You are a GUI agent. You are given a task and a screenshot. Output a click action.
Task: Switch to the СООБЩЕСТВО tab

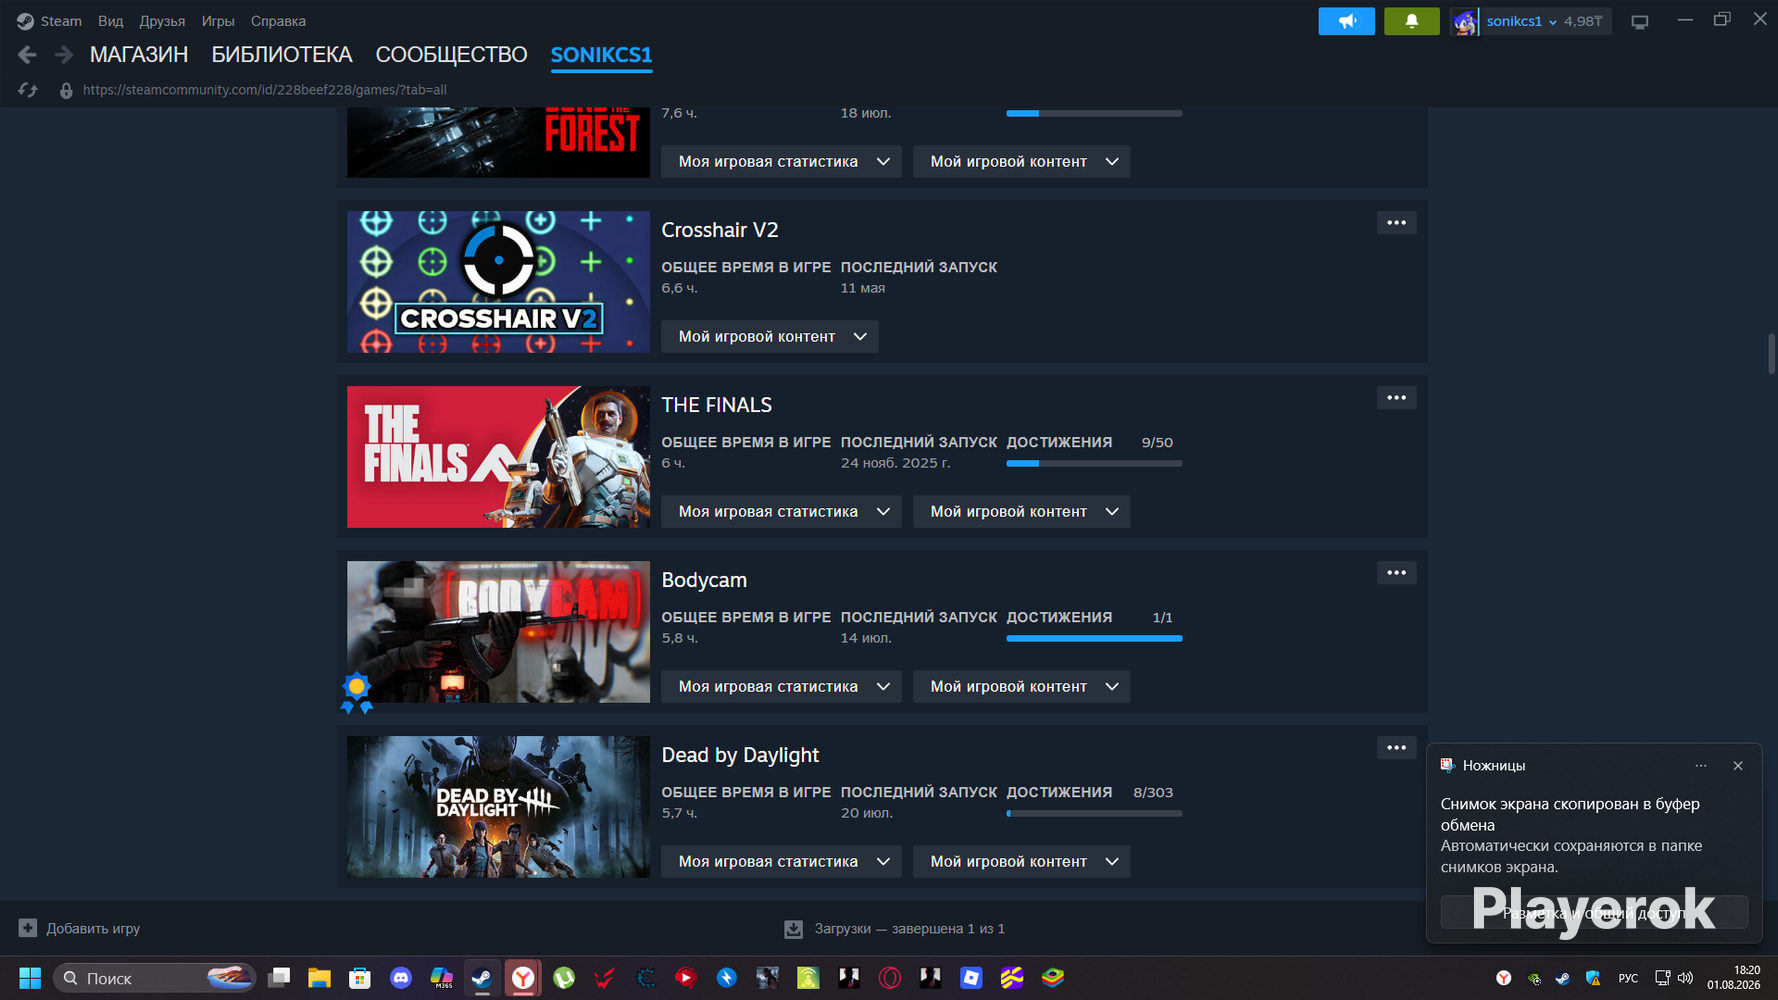tap(451, 55)
